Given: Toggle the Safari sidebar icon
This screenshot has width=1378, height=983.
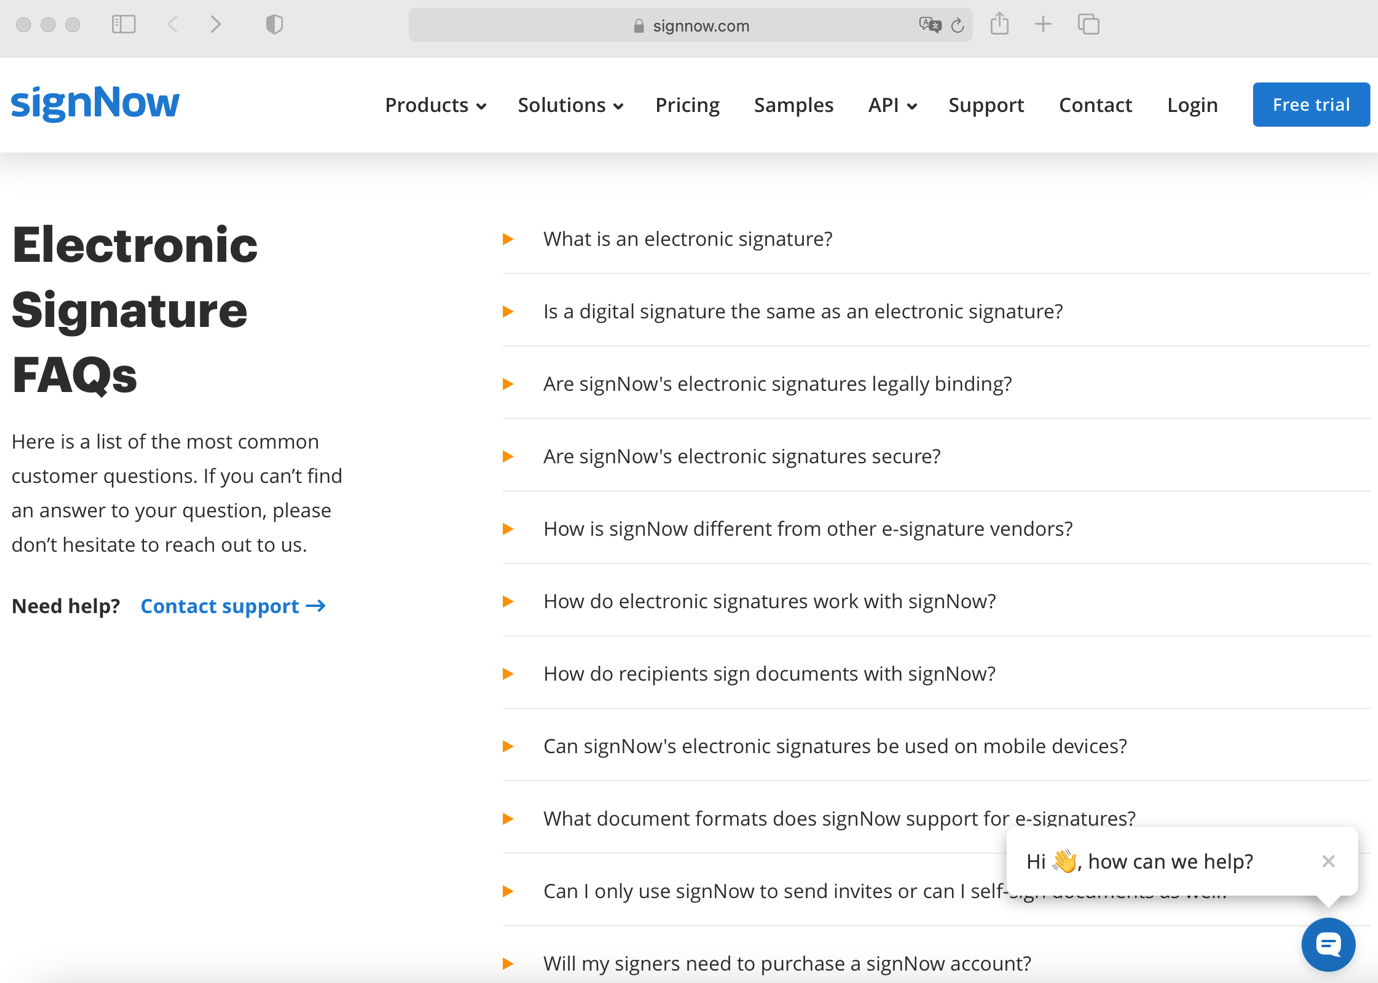Looking at the screenshot, I should click(x=124, y=24).
